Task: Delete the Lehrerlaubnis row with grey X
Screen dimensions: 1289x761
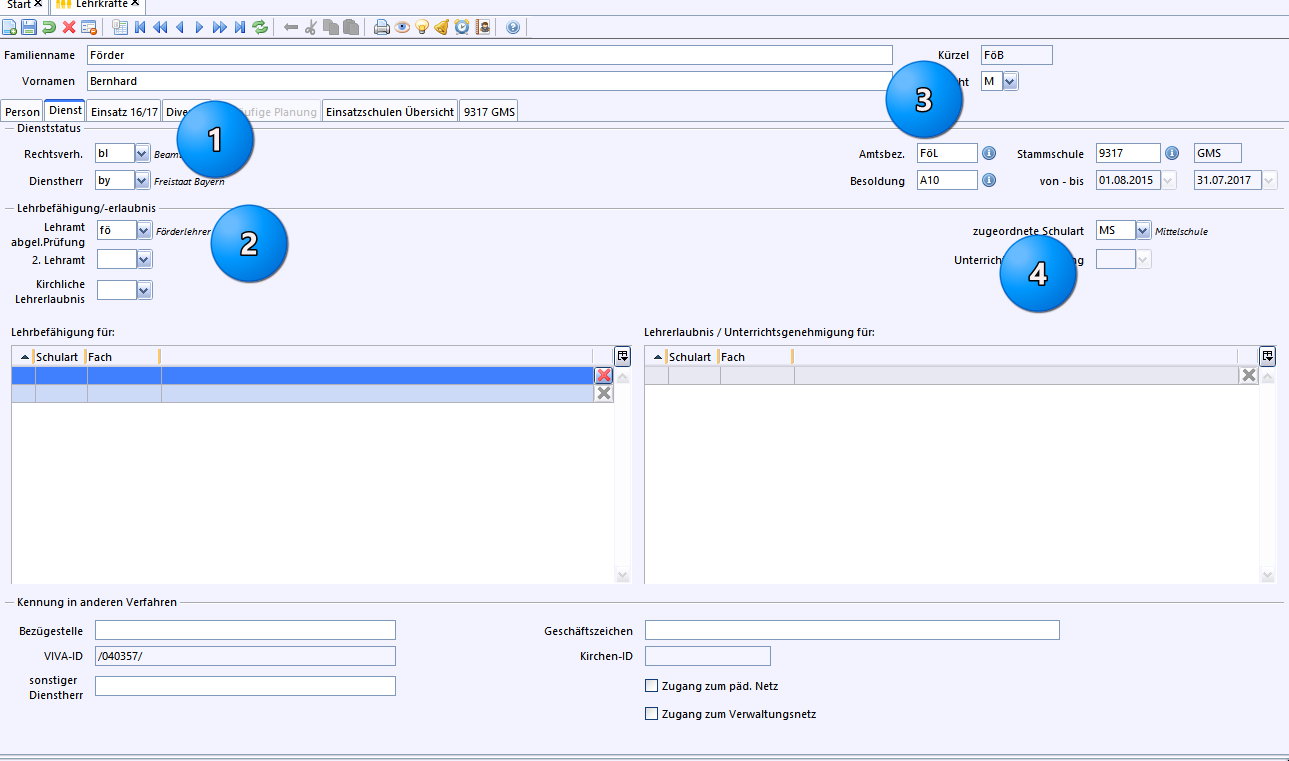Action: pyautogui.click(x=1248, y=375)
